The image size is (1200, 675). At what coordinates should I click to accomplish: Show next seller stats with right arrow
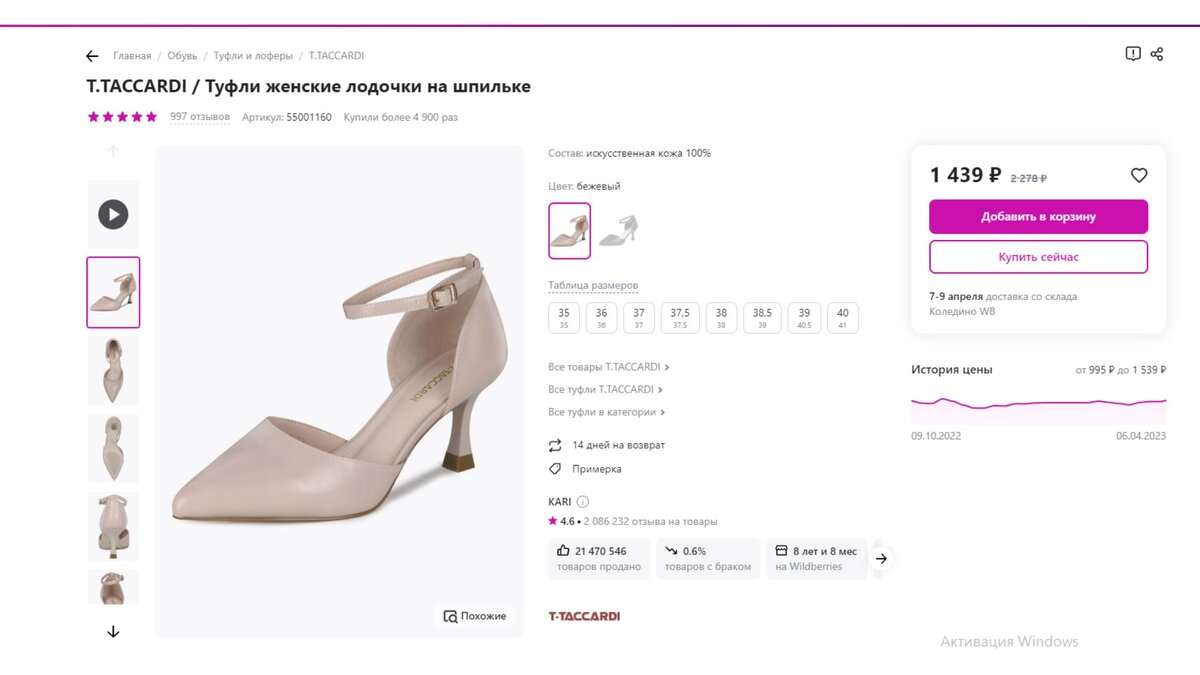pyautogui.click(x=881, y=559)
